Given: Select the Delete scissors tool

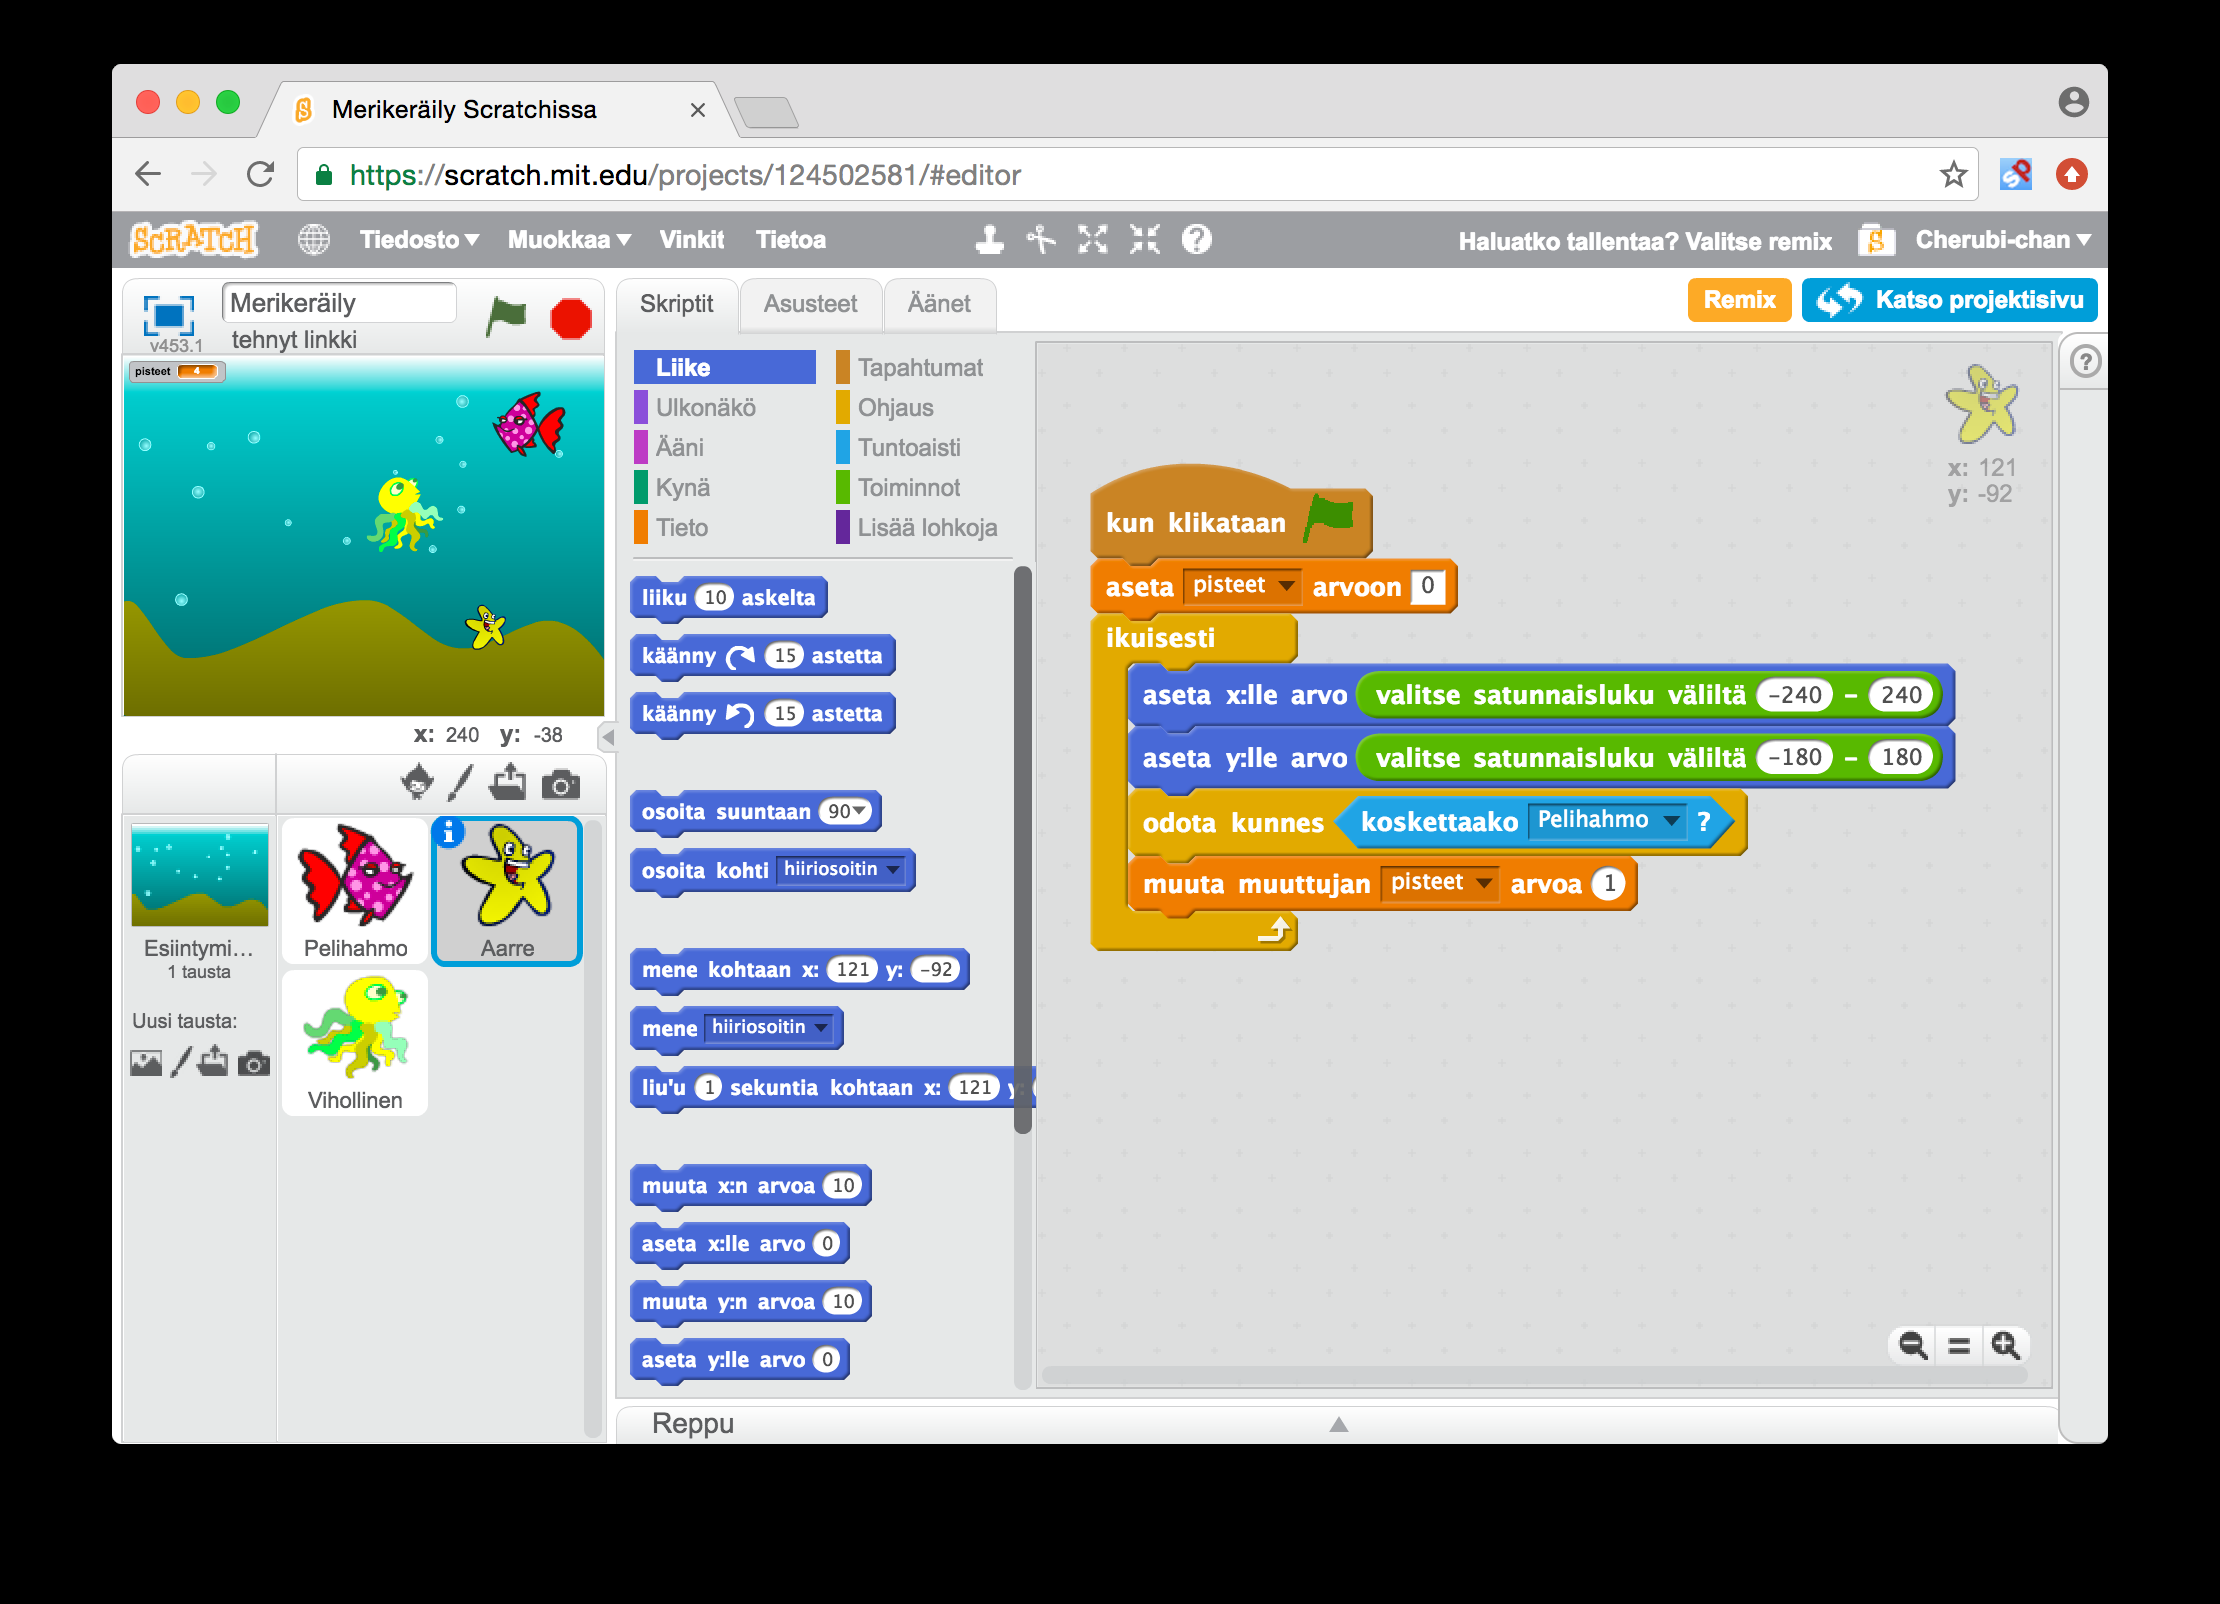Looking at the screenshot, I should (1041, 240).
